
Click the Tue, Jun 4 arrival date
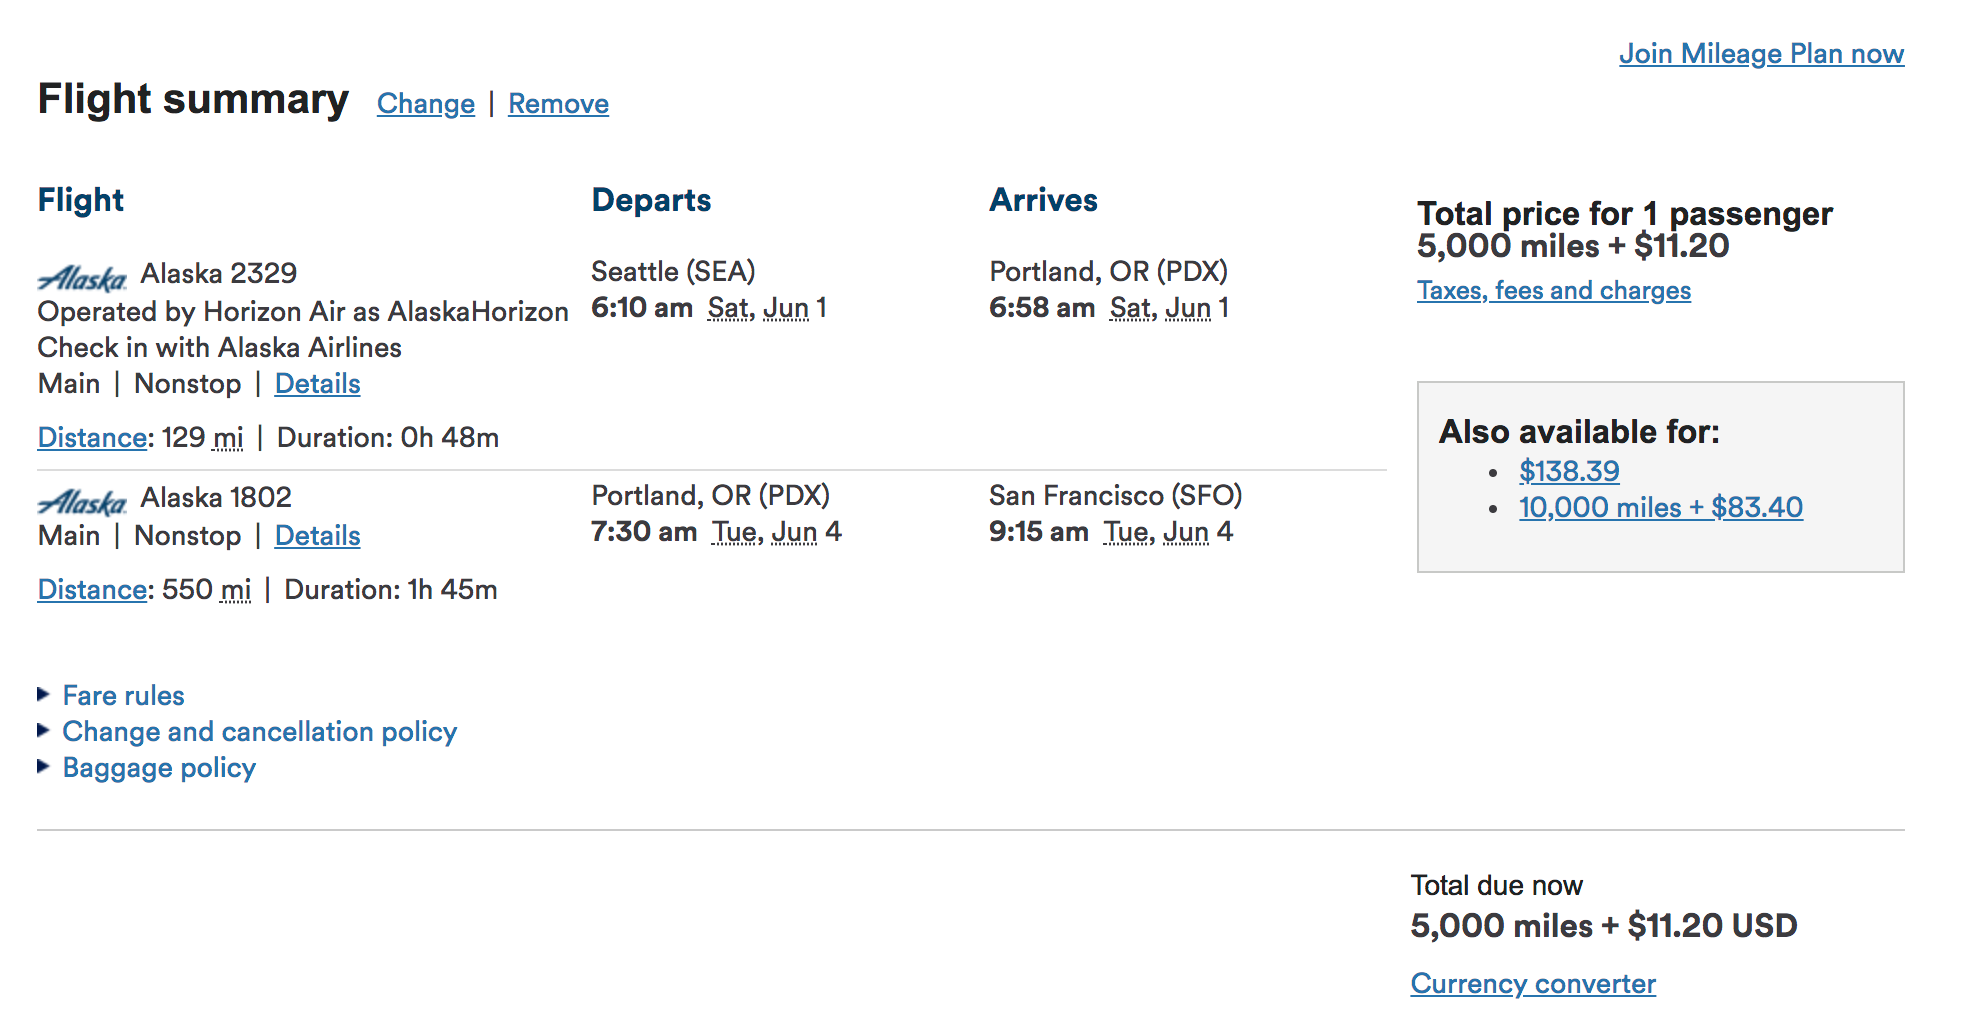click(1168, 532)
